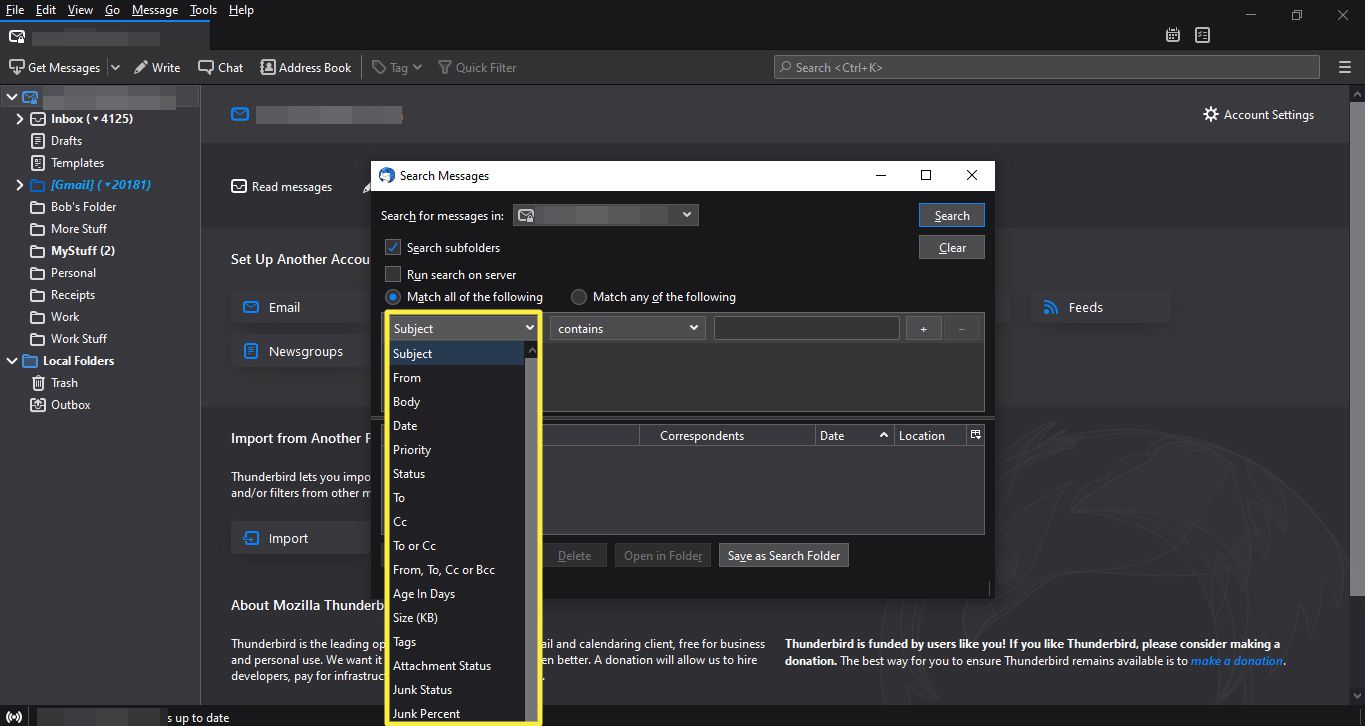Image resolution: width=1365 pixels, height=726 pixels.
Task: Click the Clear button
Action: (x=952, y=248)
